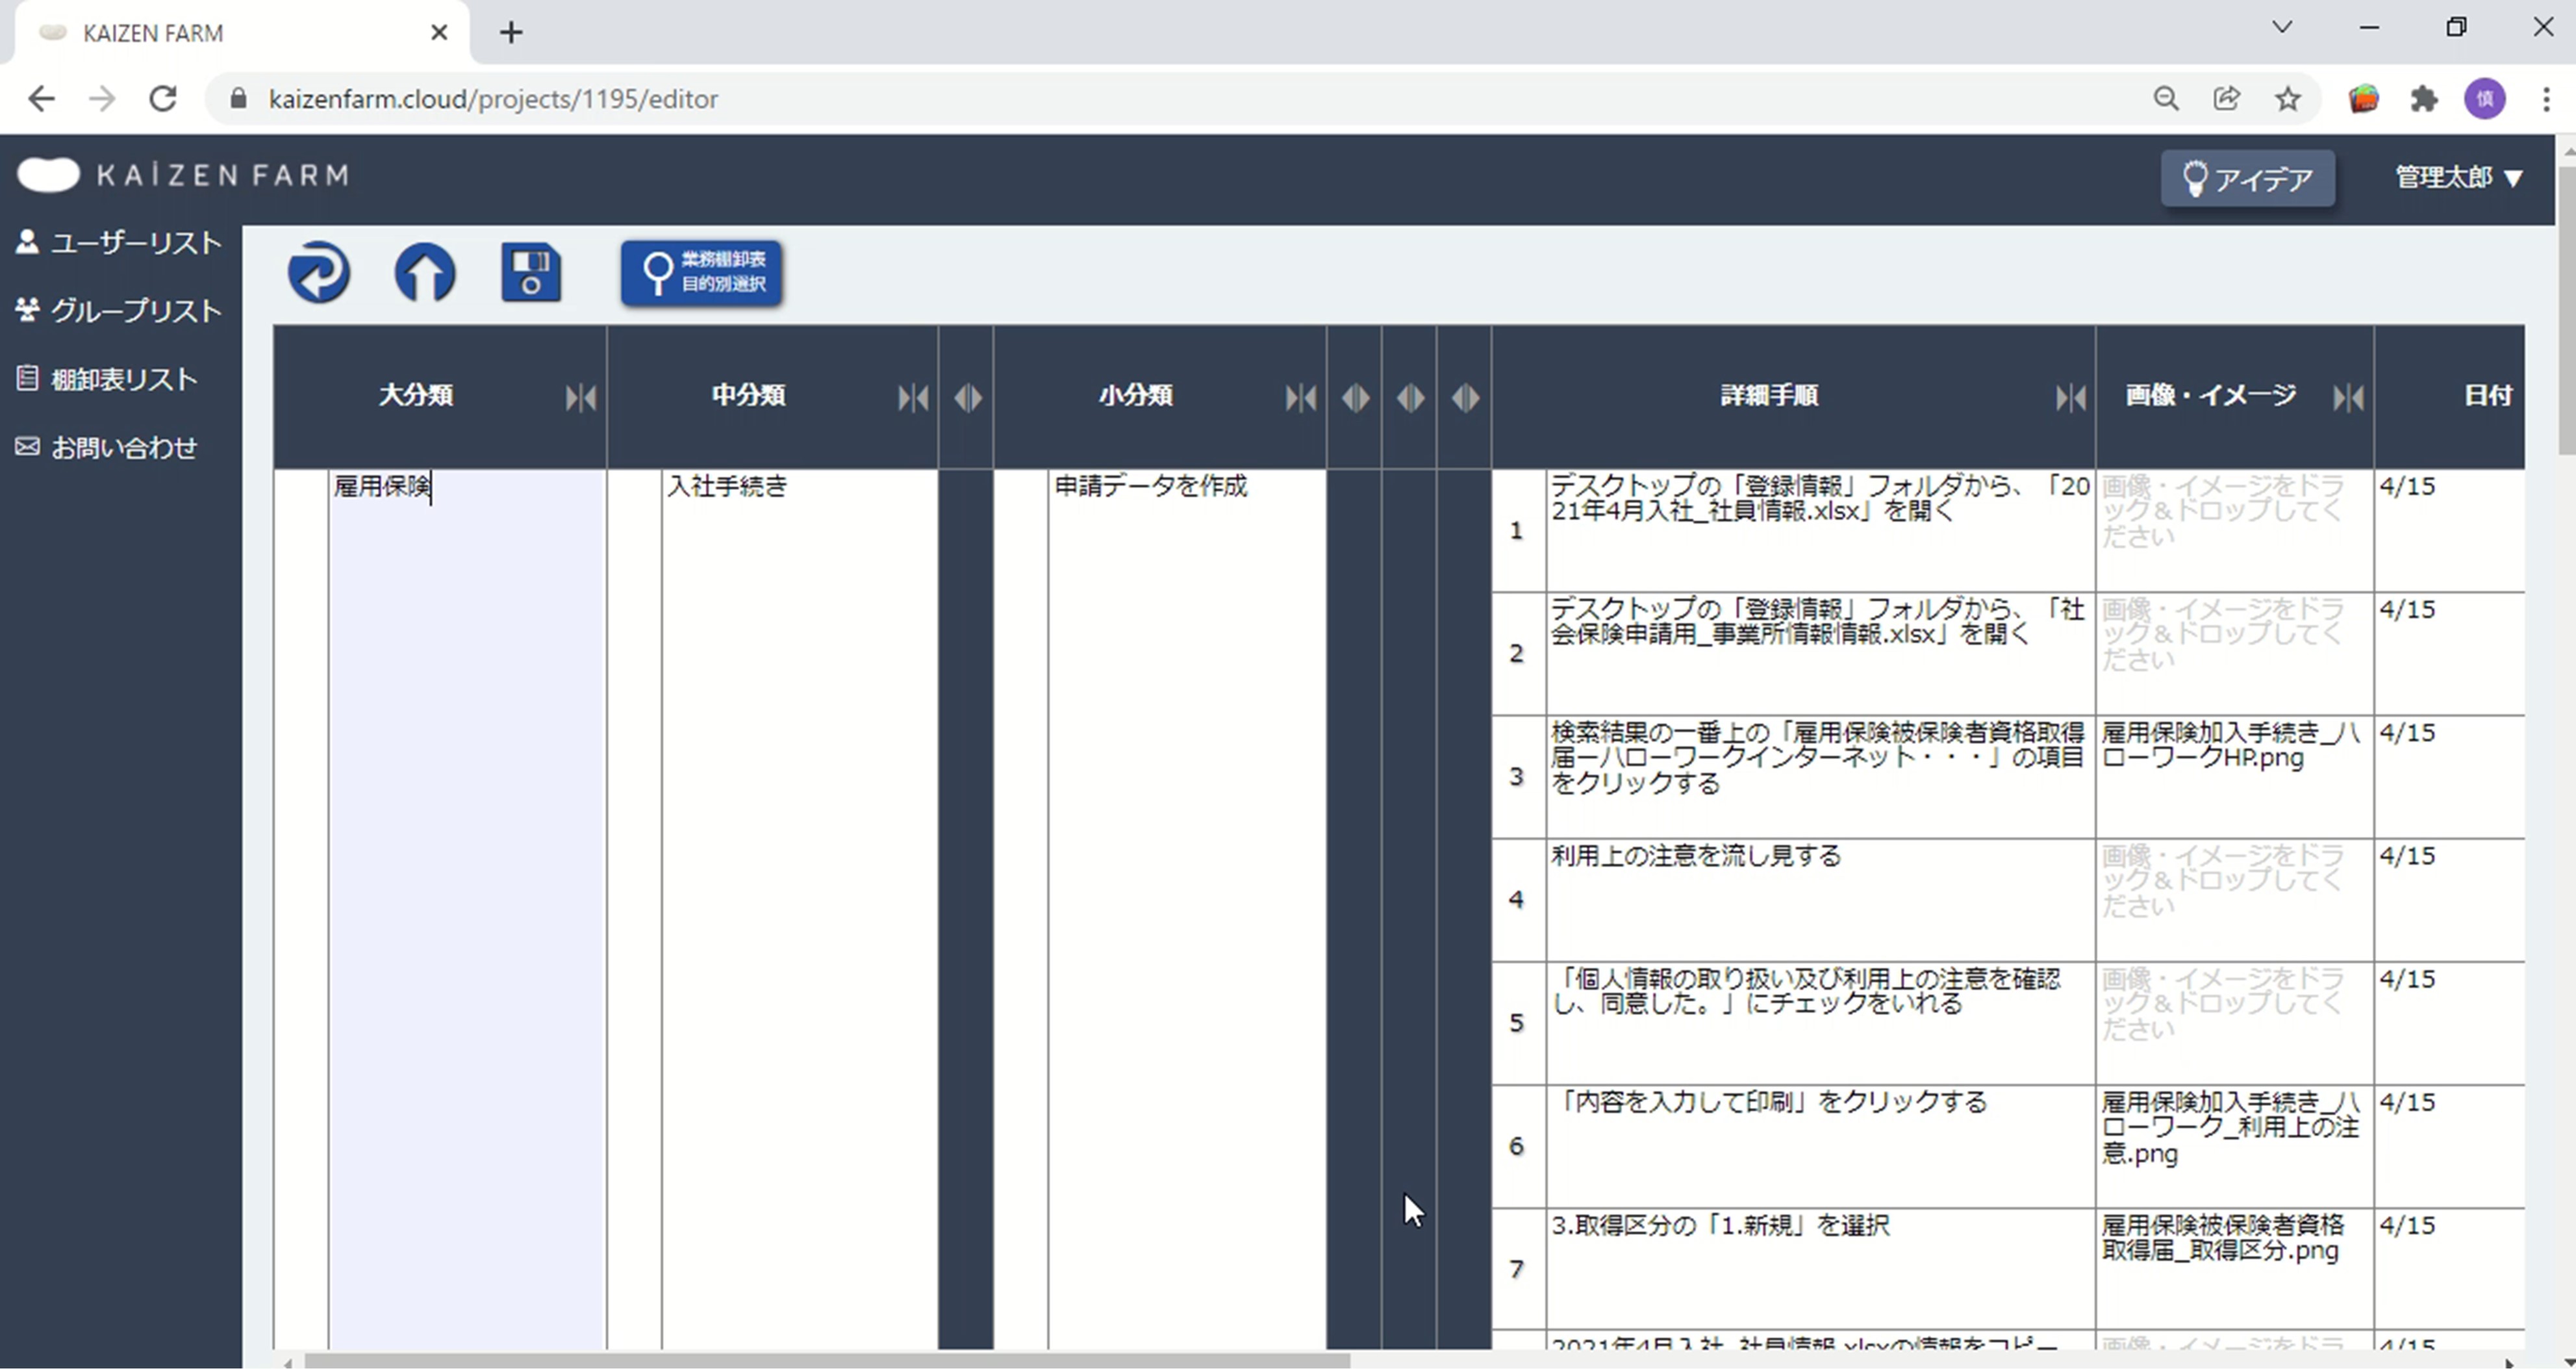The image size is (2576, 1369).
Task: Click the image drop area in row 2
Action: (2234, 653)
